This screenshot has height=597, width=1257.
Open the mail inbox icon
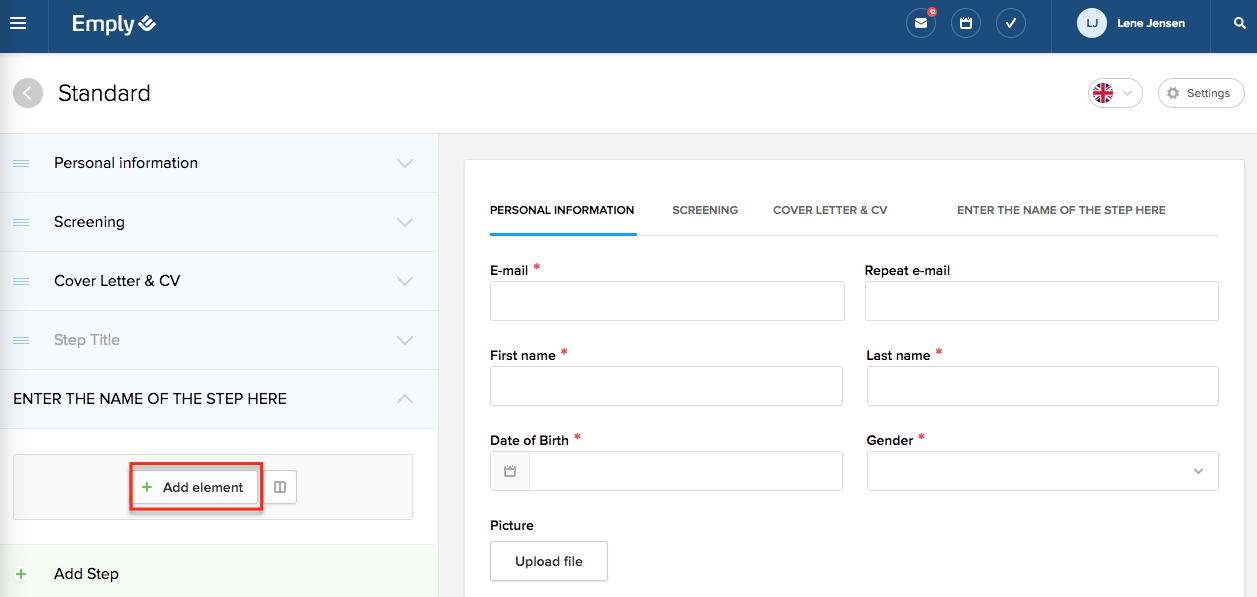tap(920, 23)
